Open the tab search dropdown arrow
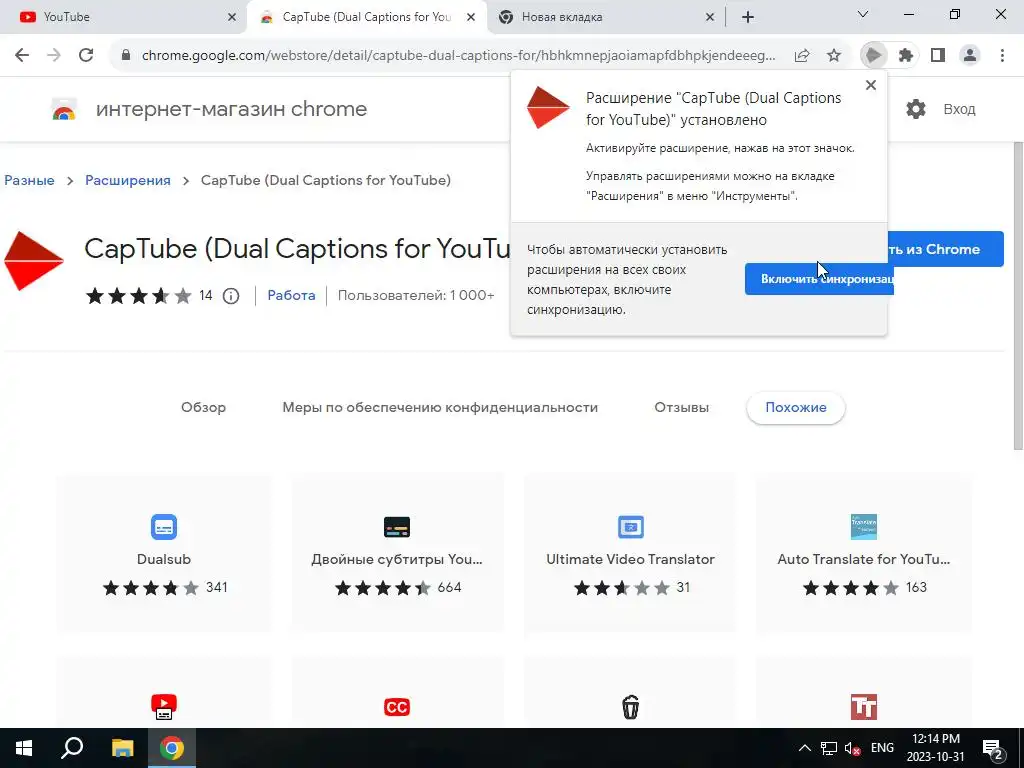This screenshot has height=768, width=1024. coord(862,14)
